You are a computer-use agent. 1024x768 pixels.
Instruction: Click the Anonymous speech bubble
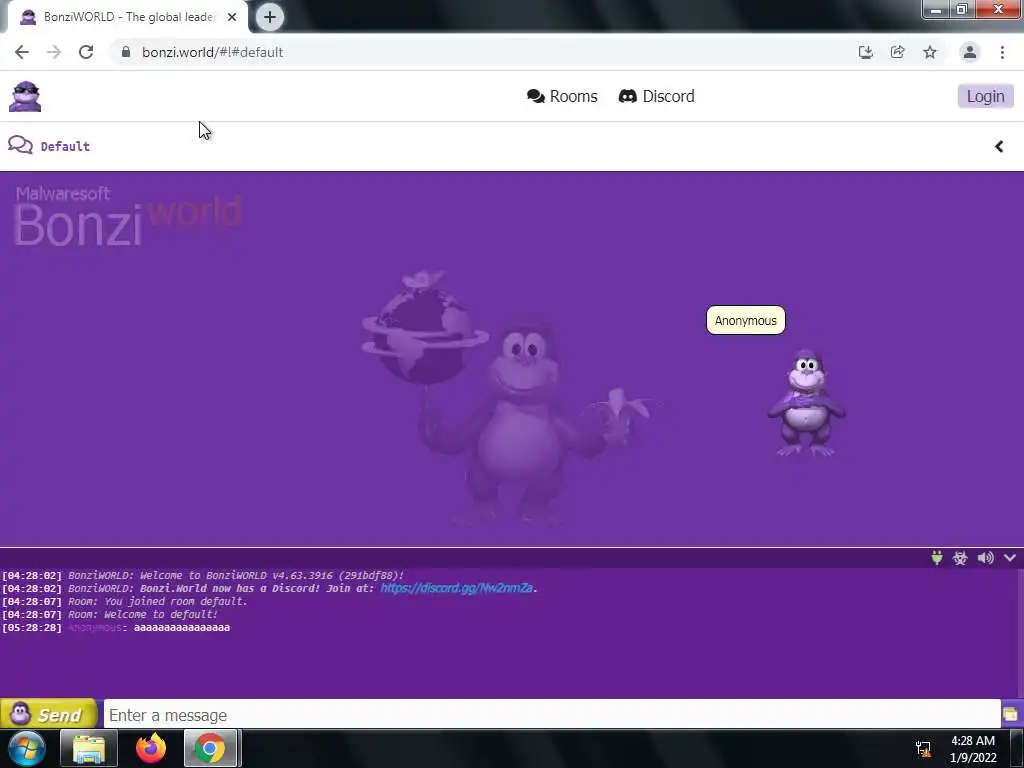click(x=746, y=320)
